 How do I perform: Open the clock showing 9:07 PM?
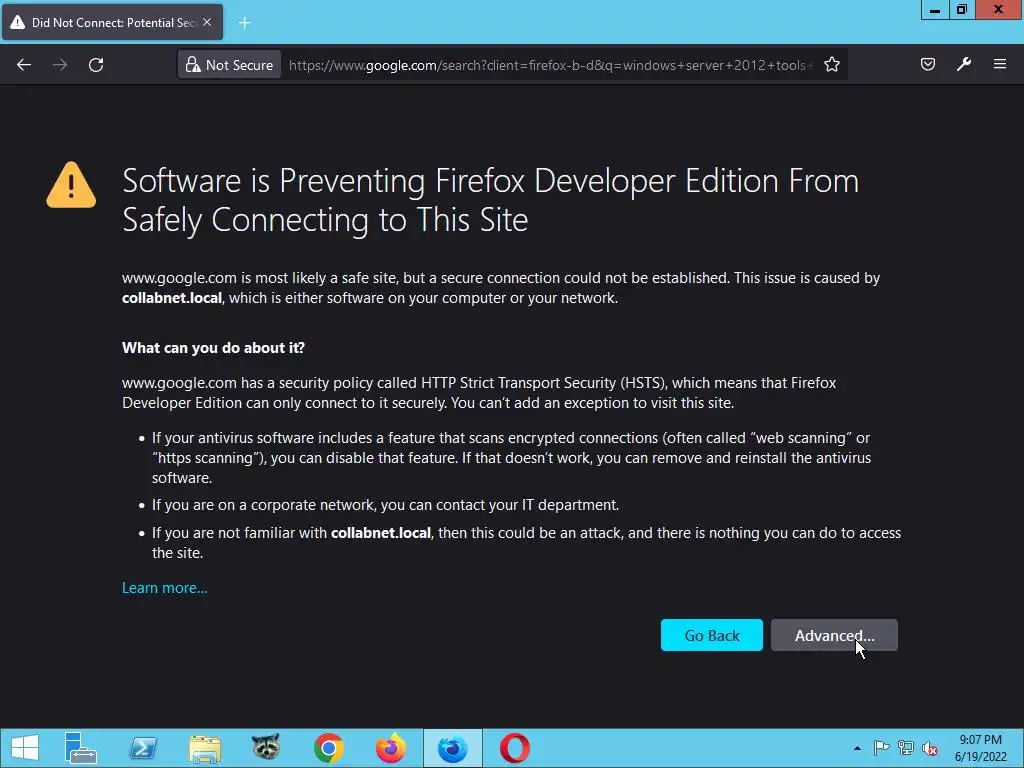(x=980, y=748)
